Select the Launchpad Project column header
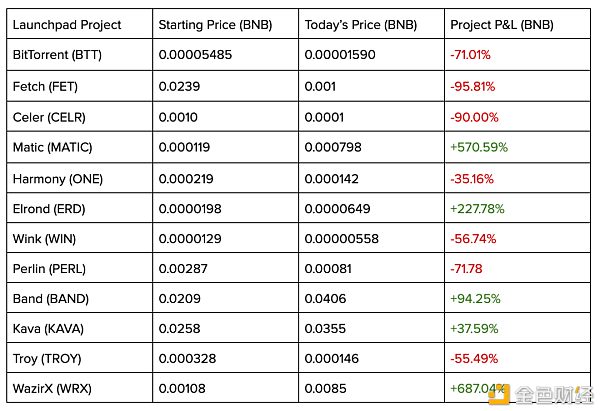 [x=67, y=25]
